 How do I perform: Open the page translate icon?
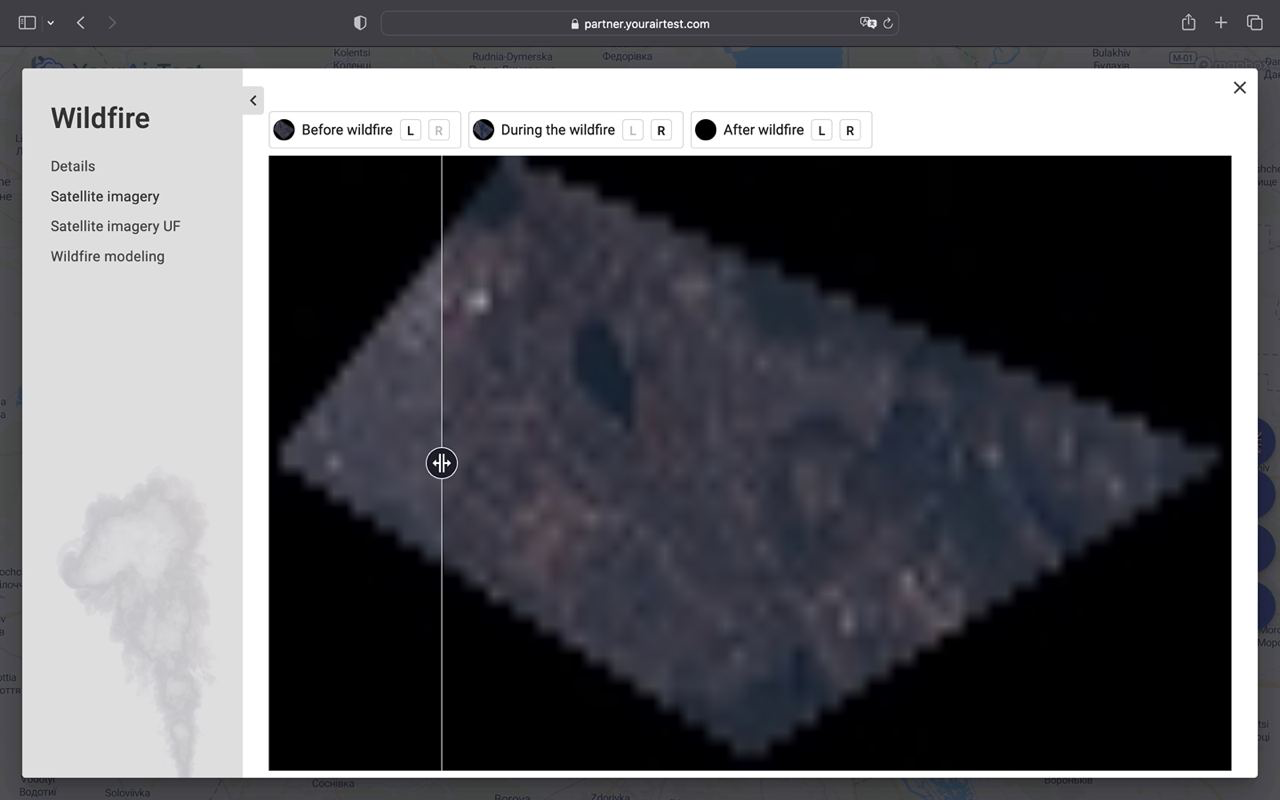pos(867,23)
